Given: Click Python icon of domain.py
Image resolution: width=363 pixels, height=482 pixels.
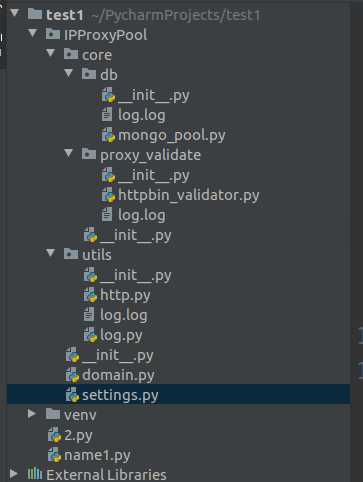Looking at the screenshot, I should click(72, 375).
